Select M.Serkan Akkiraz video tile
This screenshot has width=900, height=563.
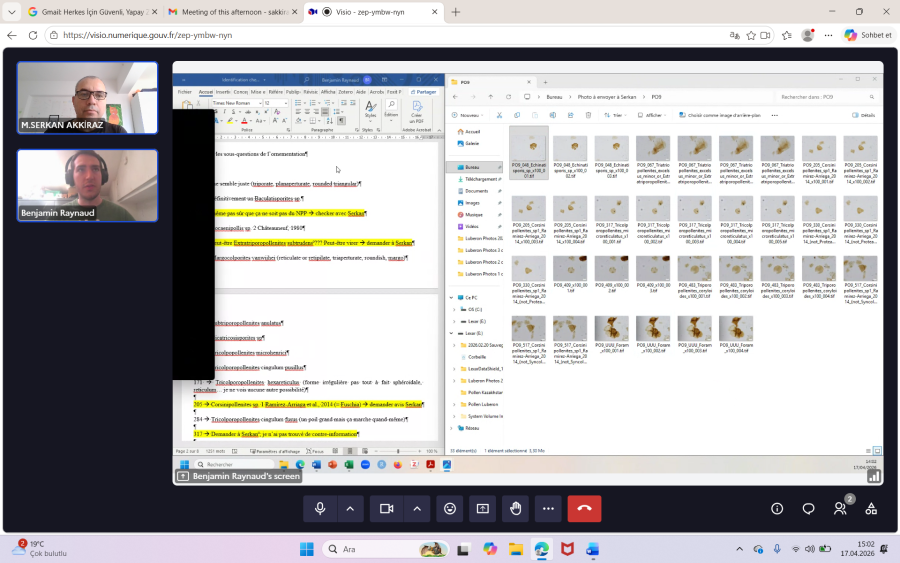coord(87,97)
